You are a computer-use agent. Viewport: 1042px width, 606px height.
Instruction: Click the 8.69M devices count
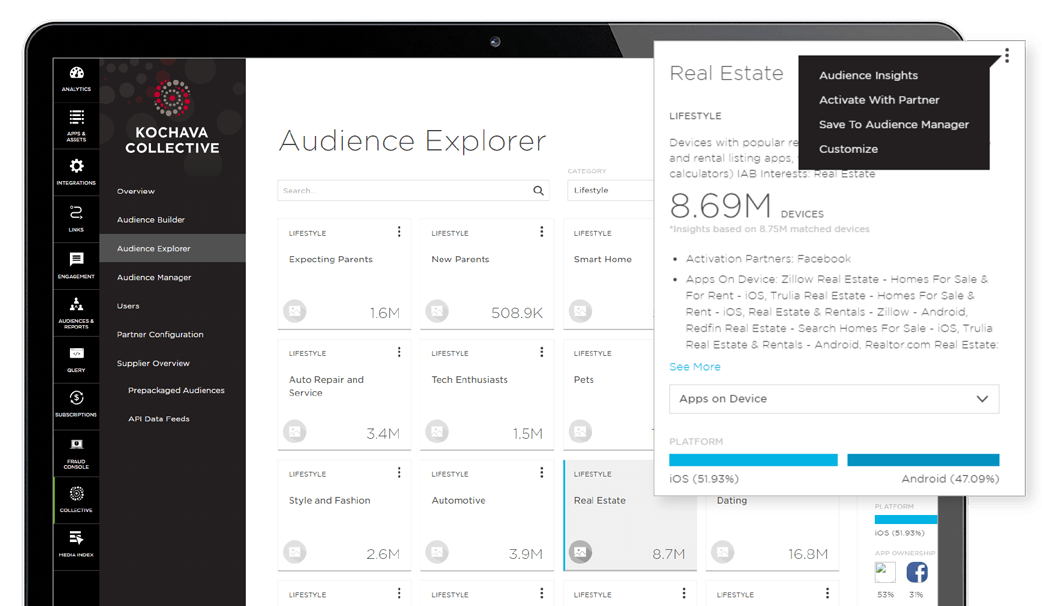[720, 206]
